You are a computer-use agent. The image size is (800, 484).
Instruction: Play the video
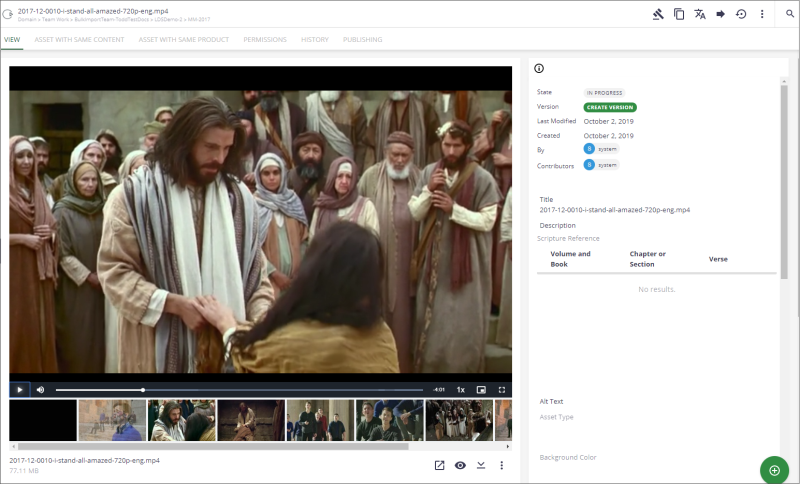20,390
